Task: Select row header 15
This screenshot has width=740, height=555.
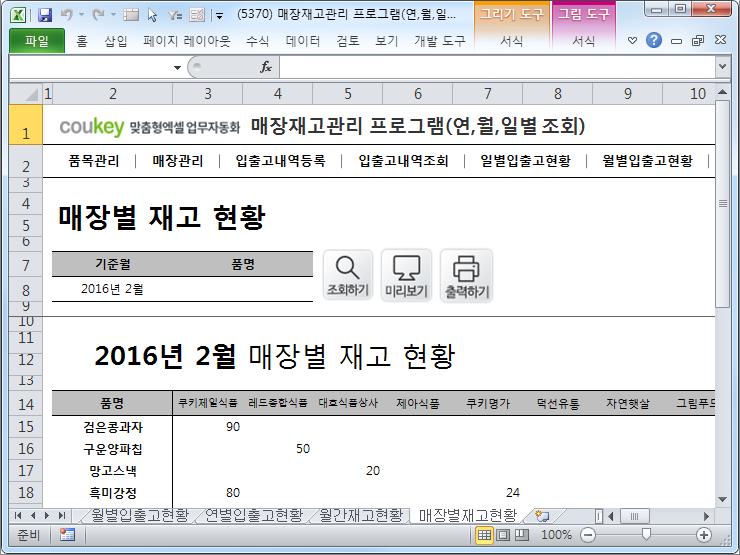Action: (x=26, y=427)
